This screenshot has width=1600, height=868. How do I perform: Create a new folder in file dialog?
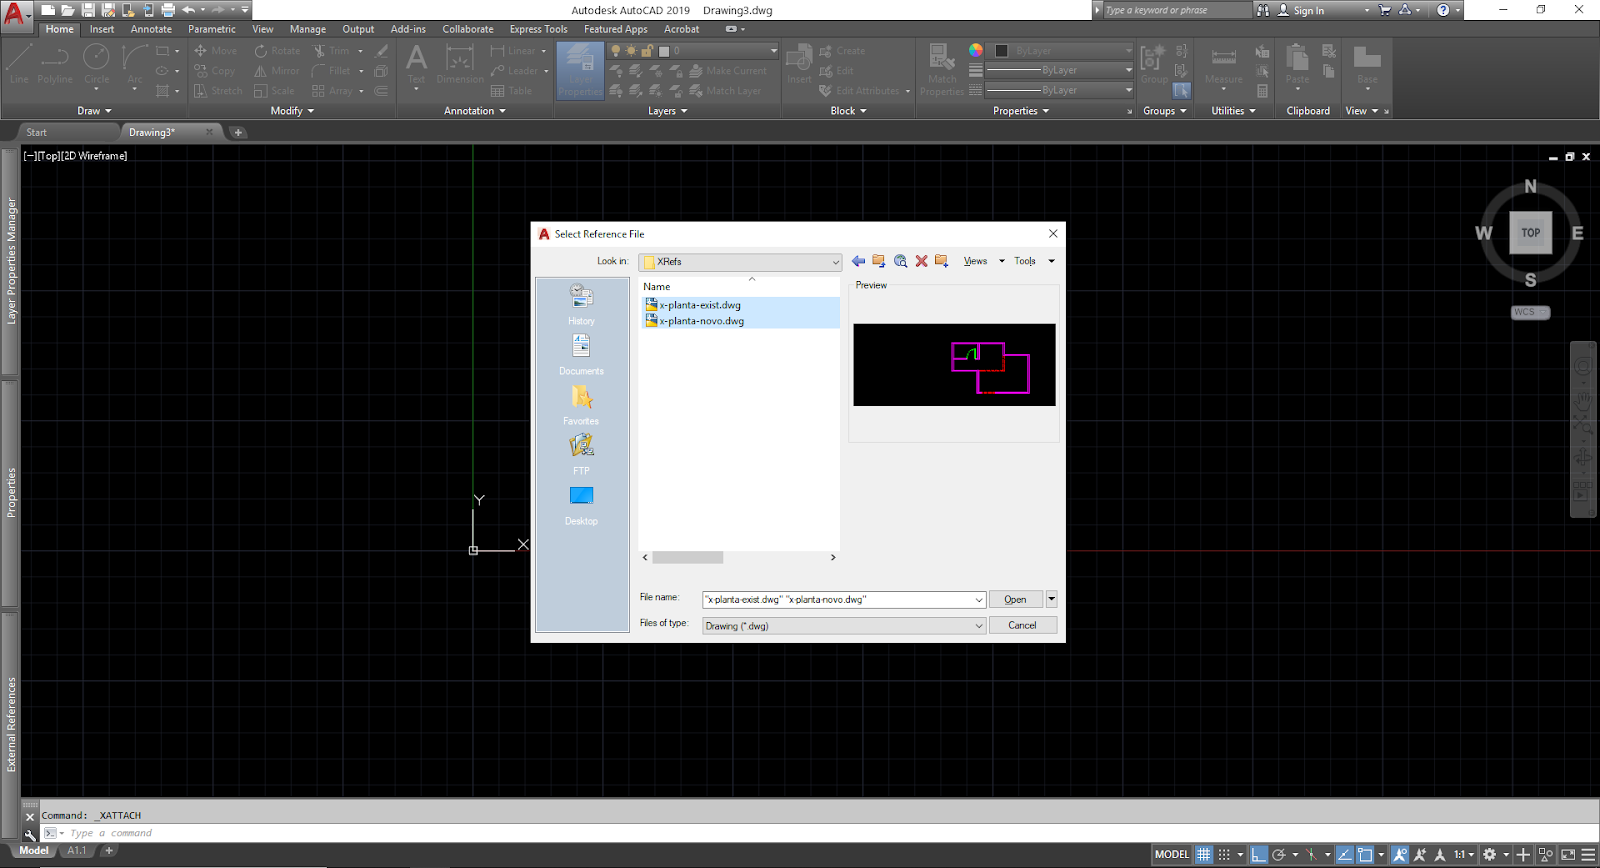pyautogui.click(x=942, y=261)
